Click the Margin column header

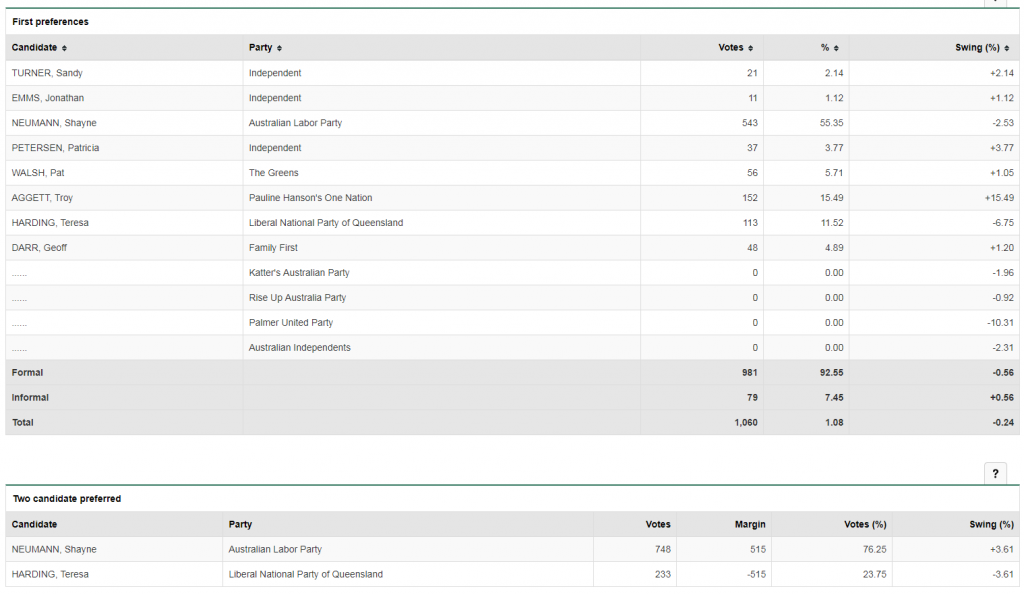click(x=749, y=524)
